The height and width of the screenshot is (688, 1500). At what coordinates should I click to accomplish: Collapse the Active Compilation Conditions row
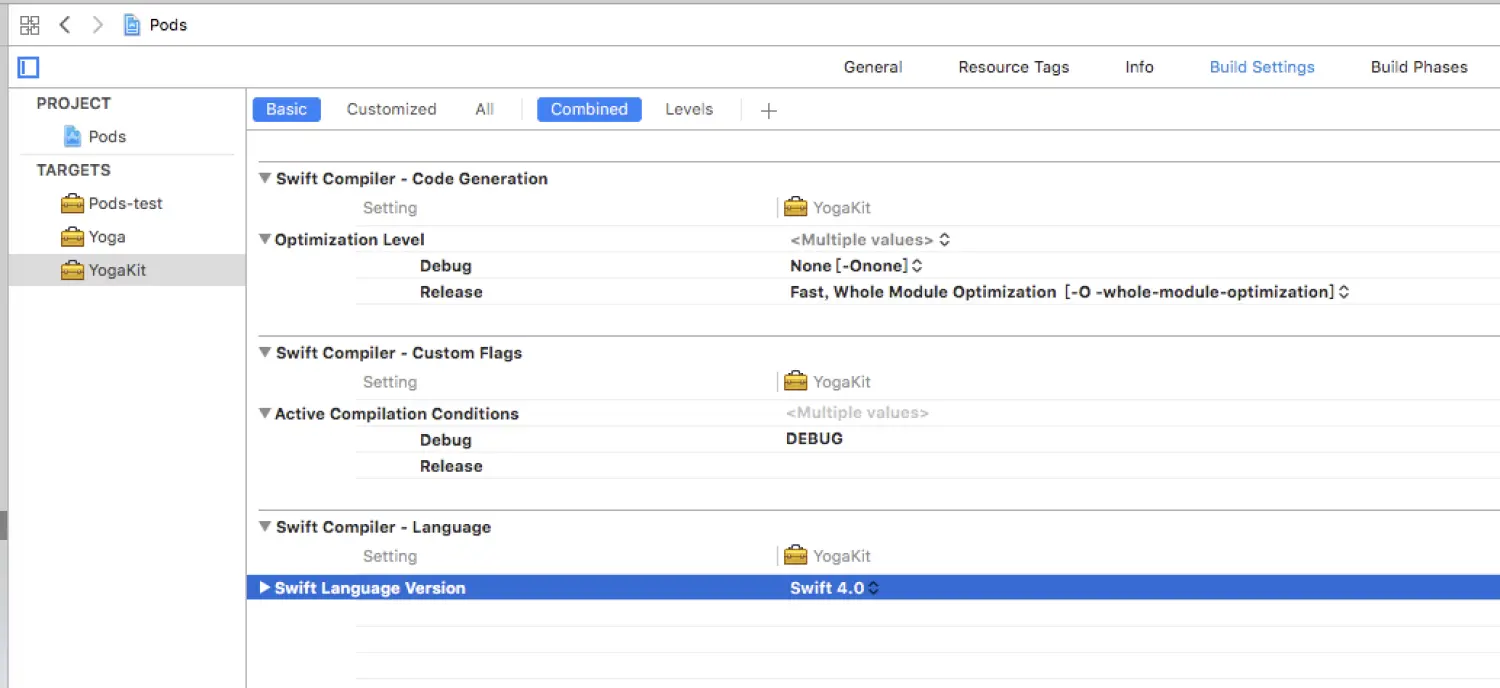(265, 413)
